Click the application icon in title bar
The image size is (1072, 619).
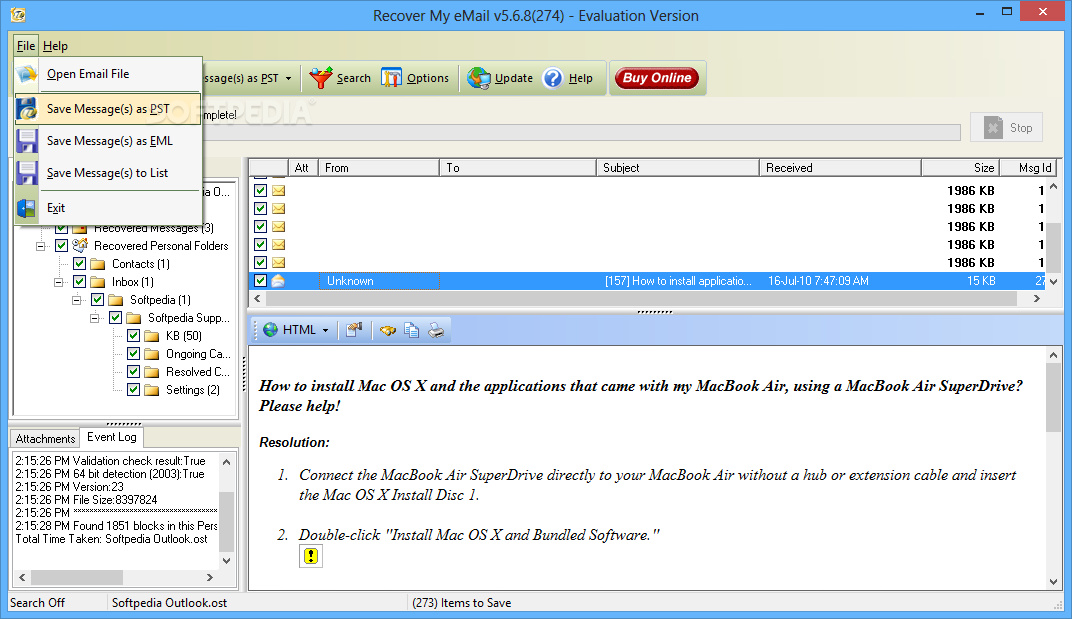point(18,14)
